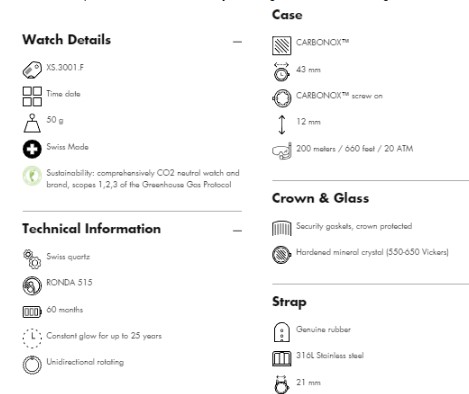Click the price tag icon beside XS.3001.F

coord(32,70)
